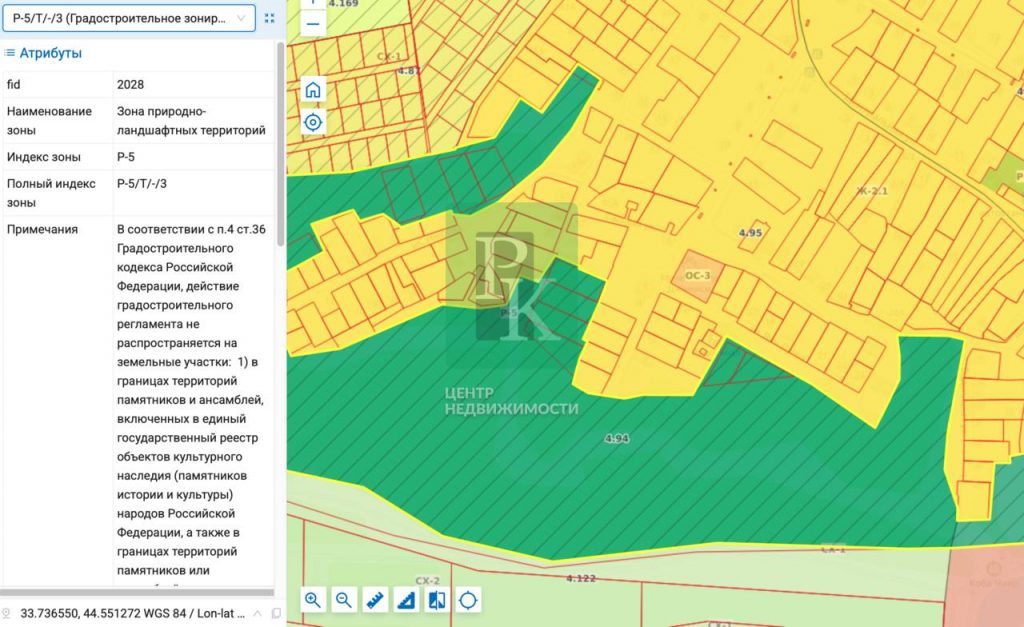Viewport: 1024px width, 627px height.
Task: Click the Зона природно-ландшафтных территорий value
Action: tap(191, 121)
